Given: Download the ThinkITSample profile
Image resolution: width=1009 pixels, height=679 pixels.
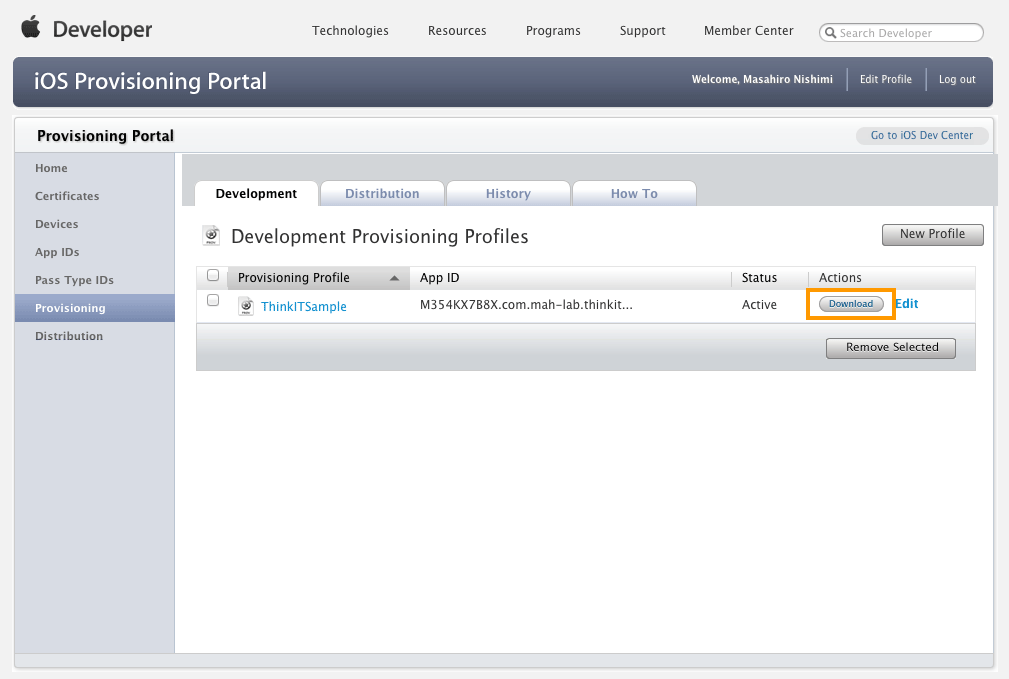Looking at the screenshot, I should click(x=851, y=304).
